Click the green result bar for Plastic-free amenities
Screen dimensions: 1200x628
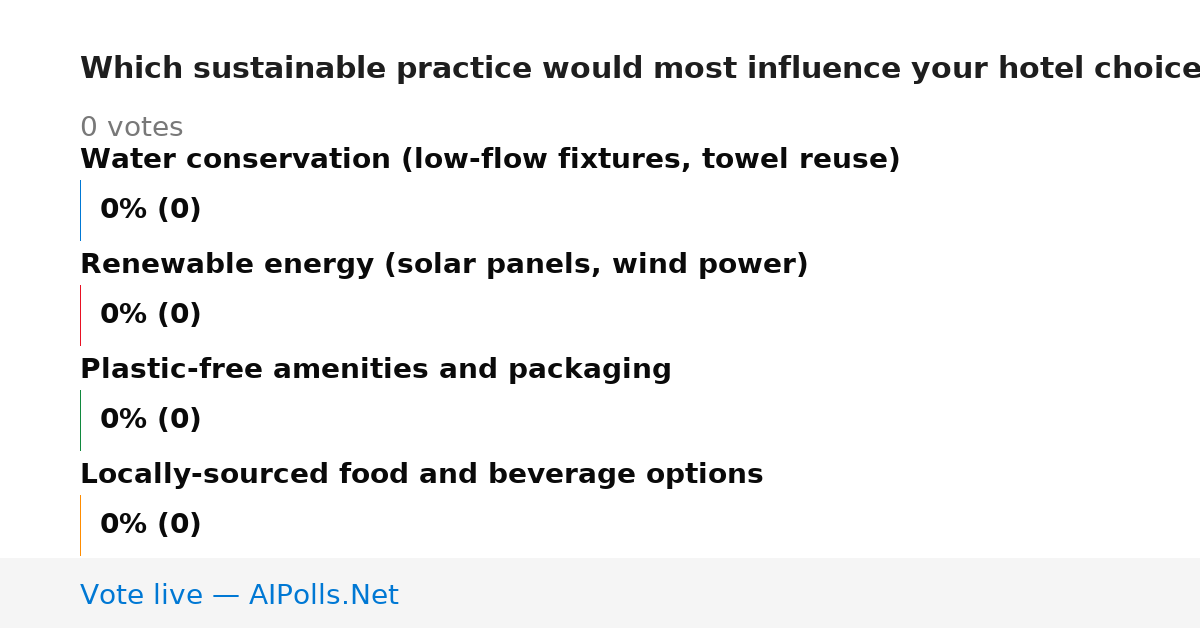point(80,420)
